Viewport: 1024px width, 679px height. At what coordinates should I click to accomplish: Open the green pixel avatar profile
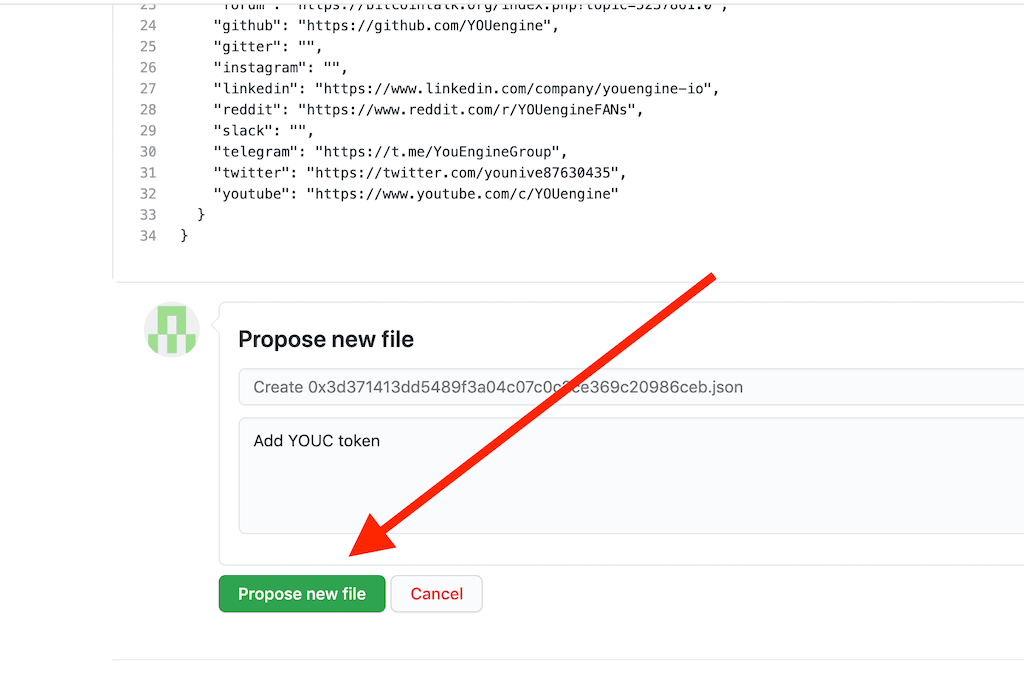172,330
